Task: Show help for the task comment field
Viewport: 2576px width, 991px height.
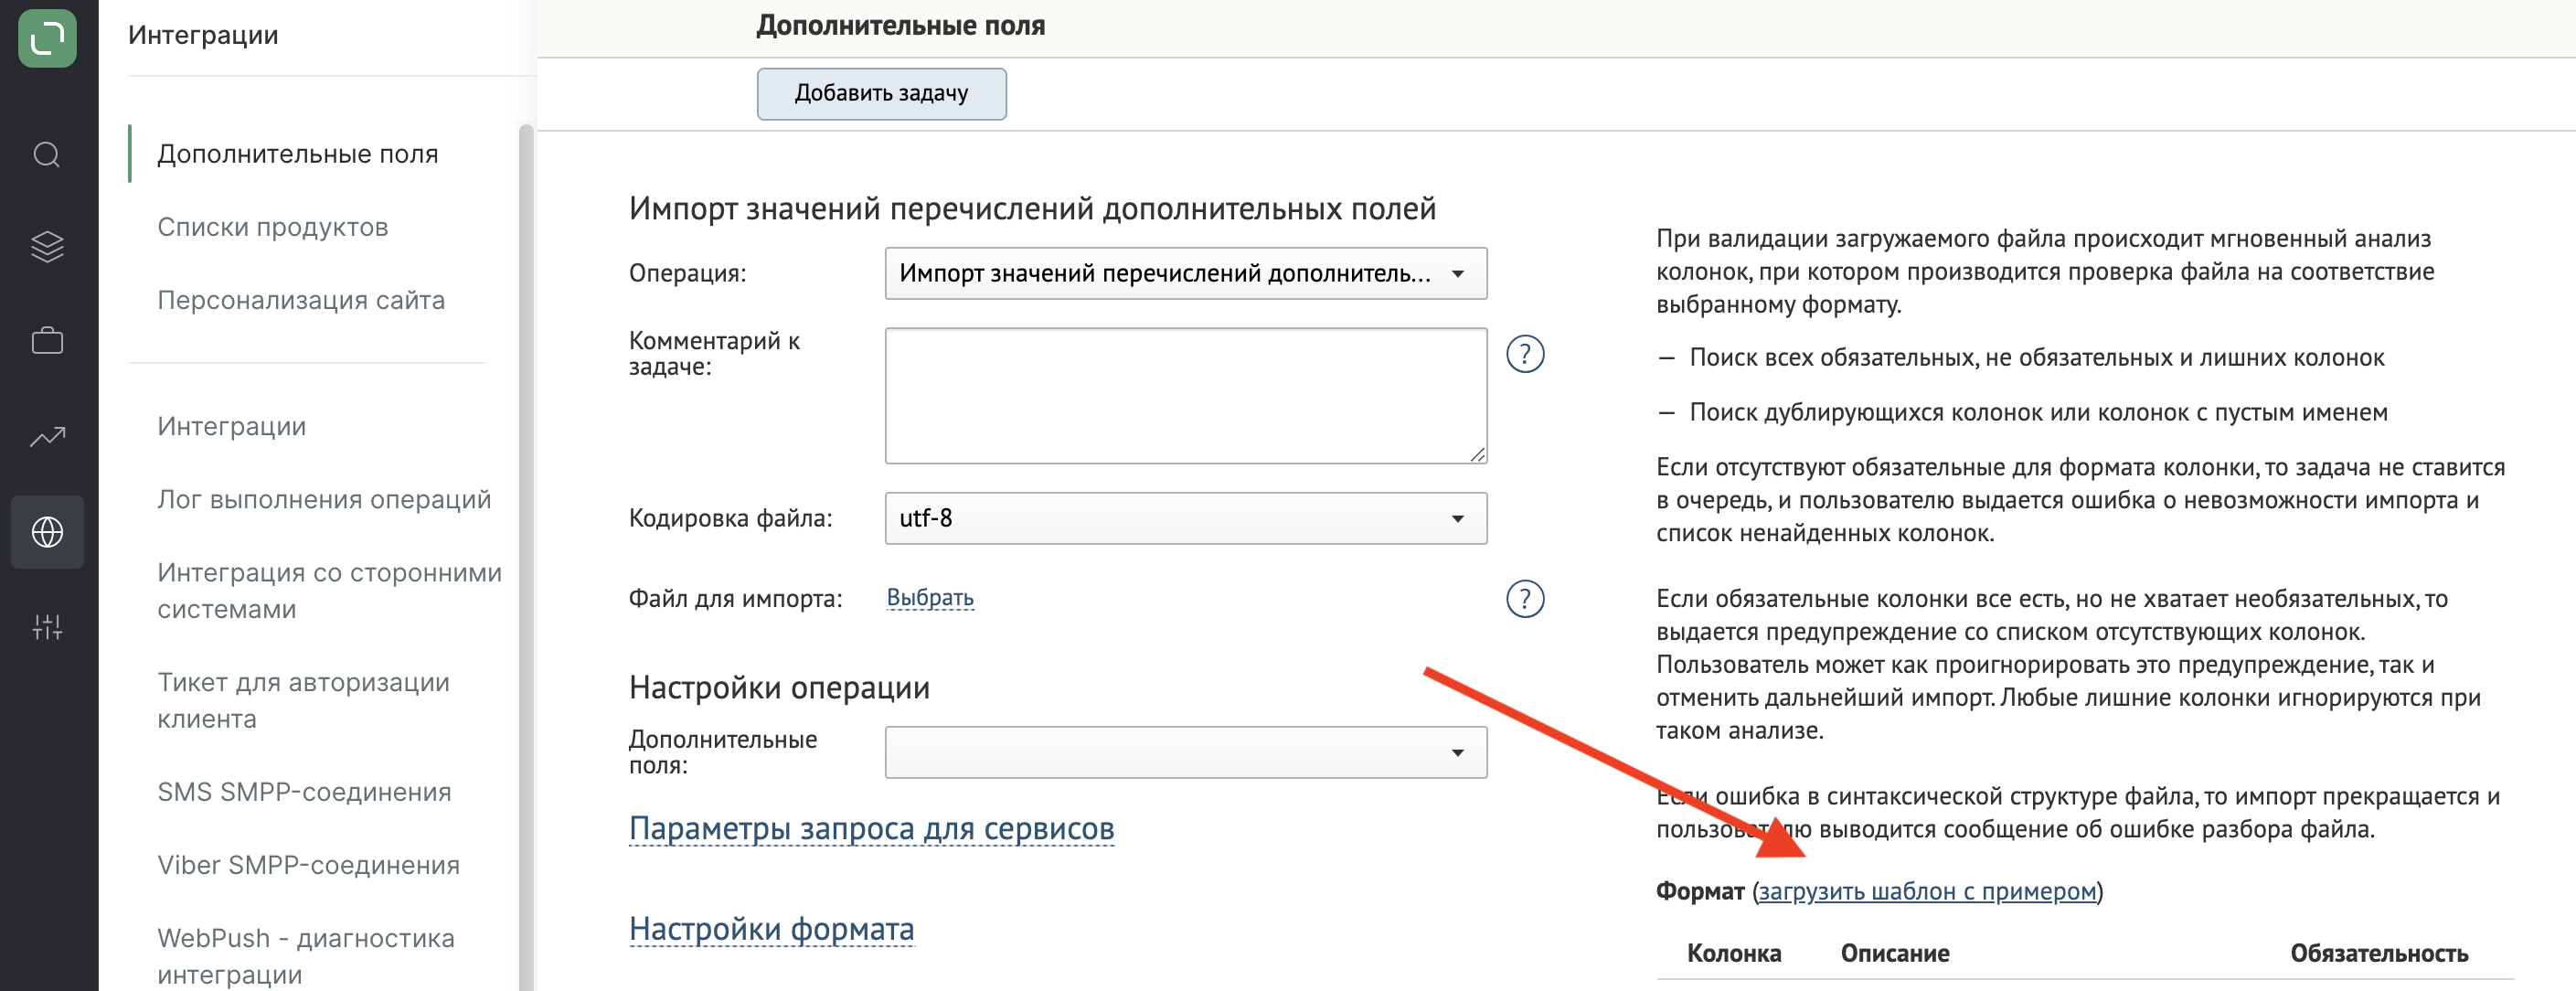Action: (1525, 354)
